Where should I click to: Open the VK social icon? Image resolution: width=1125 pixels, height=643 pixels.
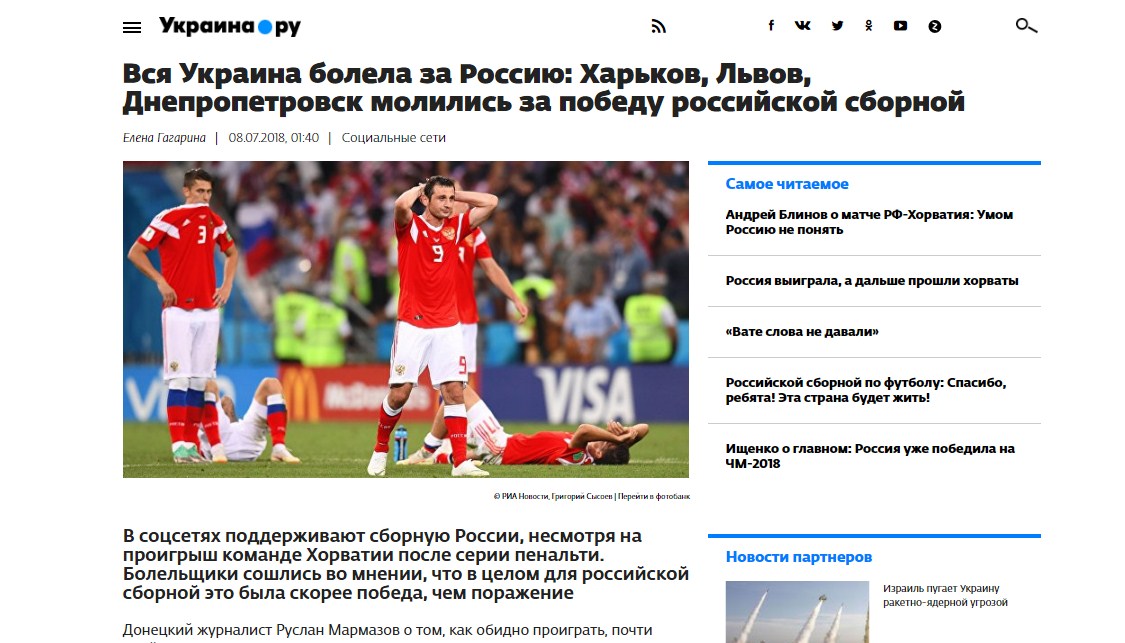pyautogui.click(x=803, y=26)
